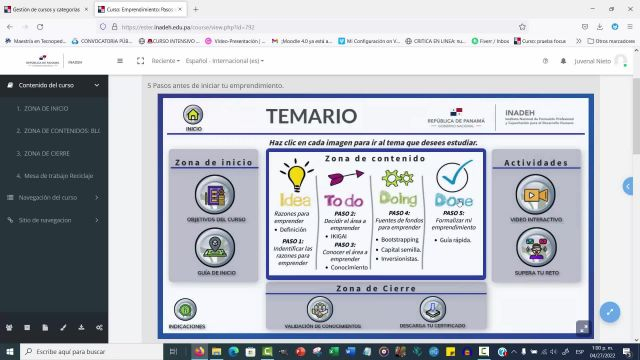
Task: Go to 2. ZONA DE CONTENIDOS
Action: (x=58, y=131)
